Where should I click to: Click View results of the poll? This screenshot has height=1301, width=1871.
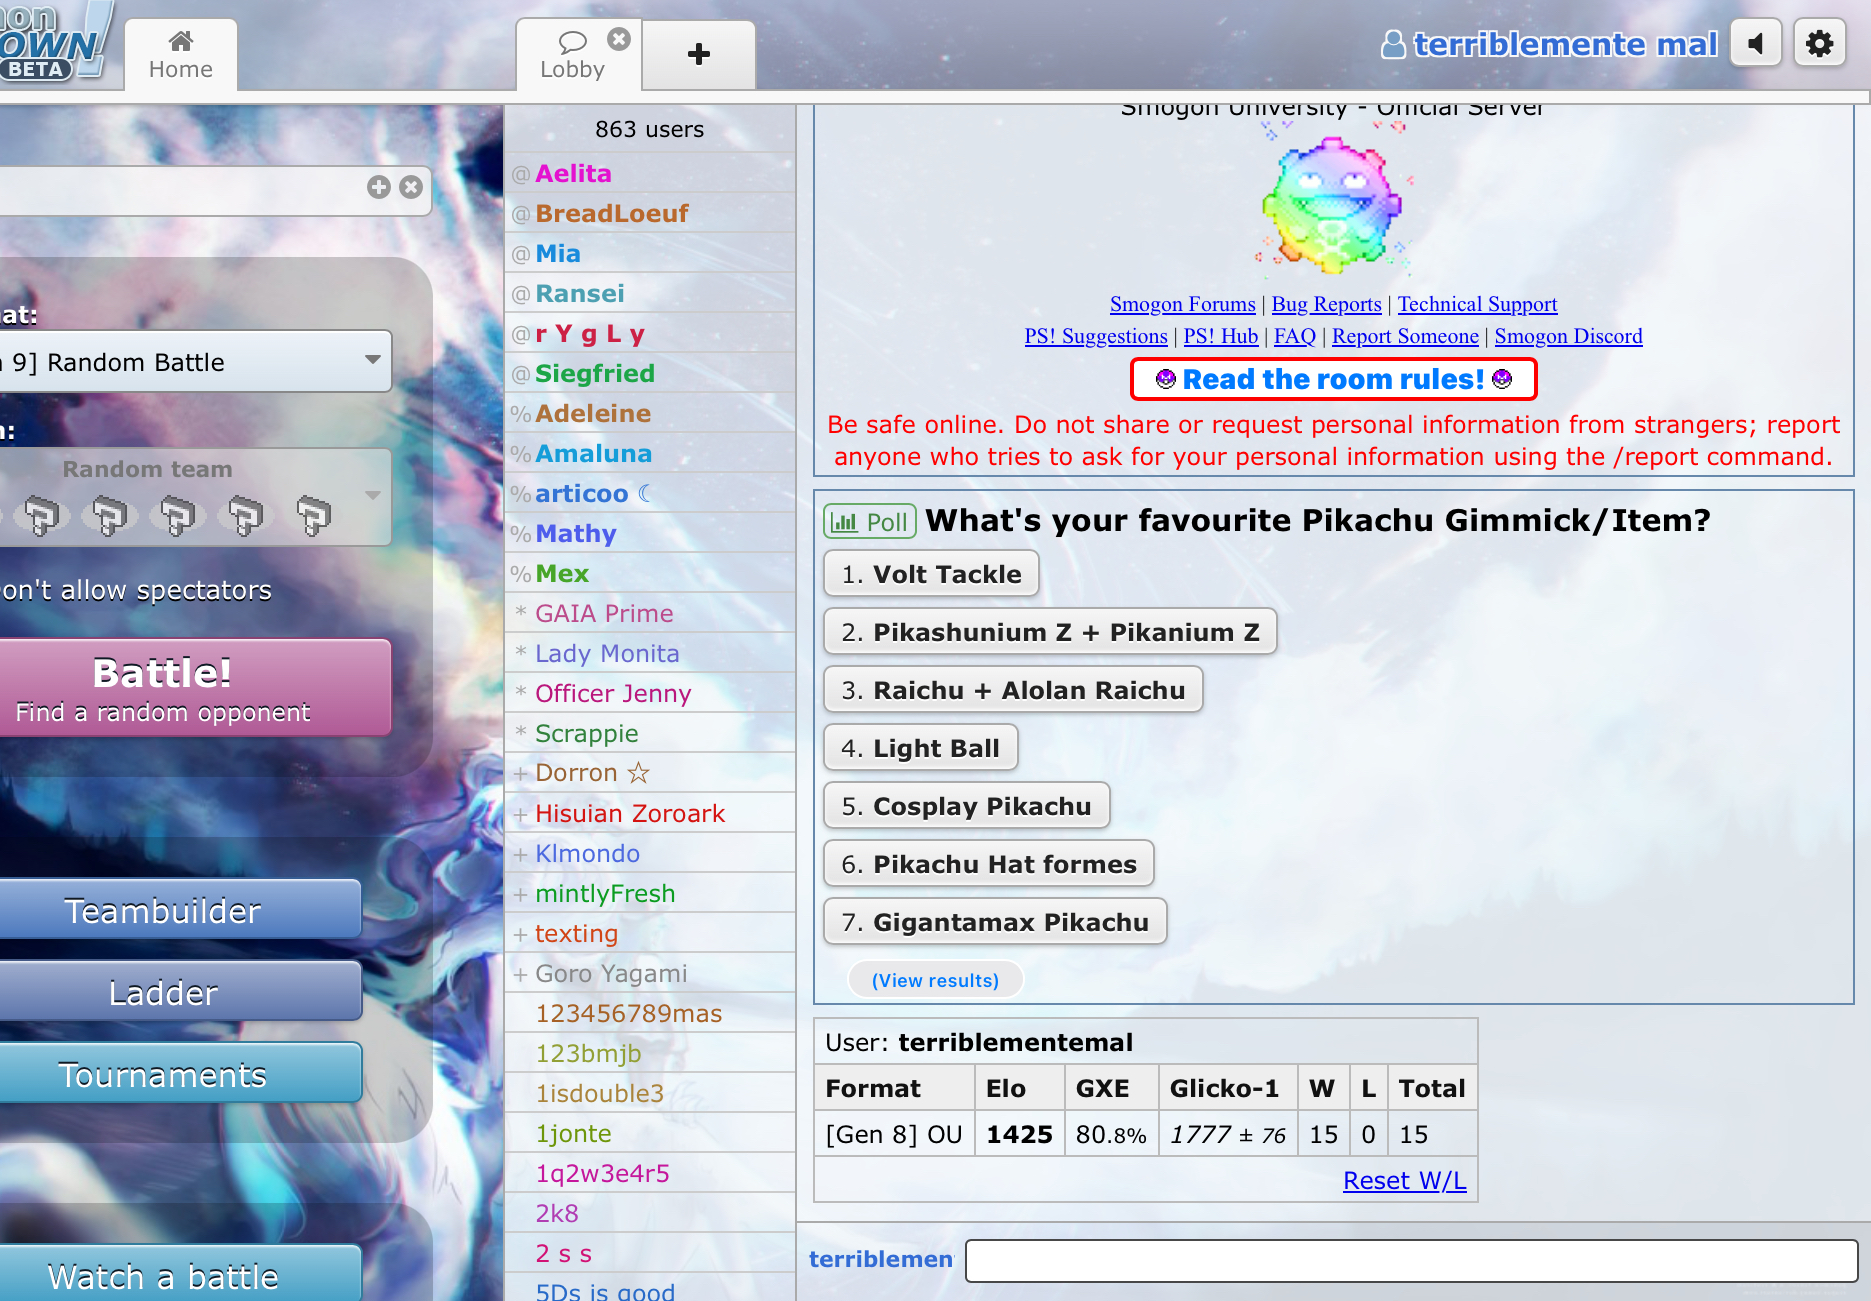pos(935,980)
